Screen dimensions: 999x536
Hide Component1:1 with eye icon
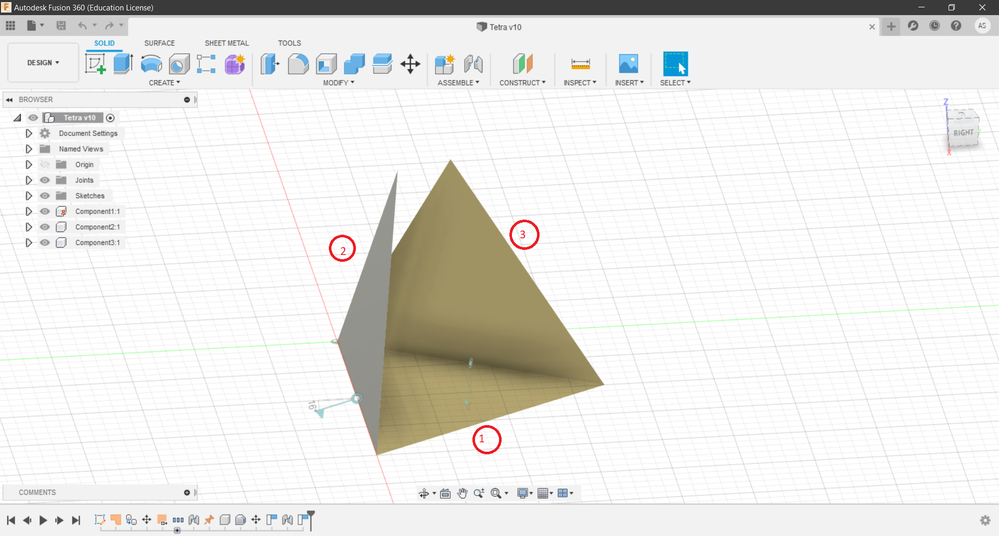click(45, 212)
